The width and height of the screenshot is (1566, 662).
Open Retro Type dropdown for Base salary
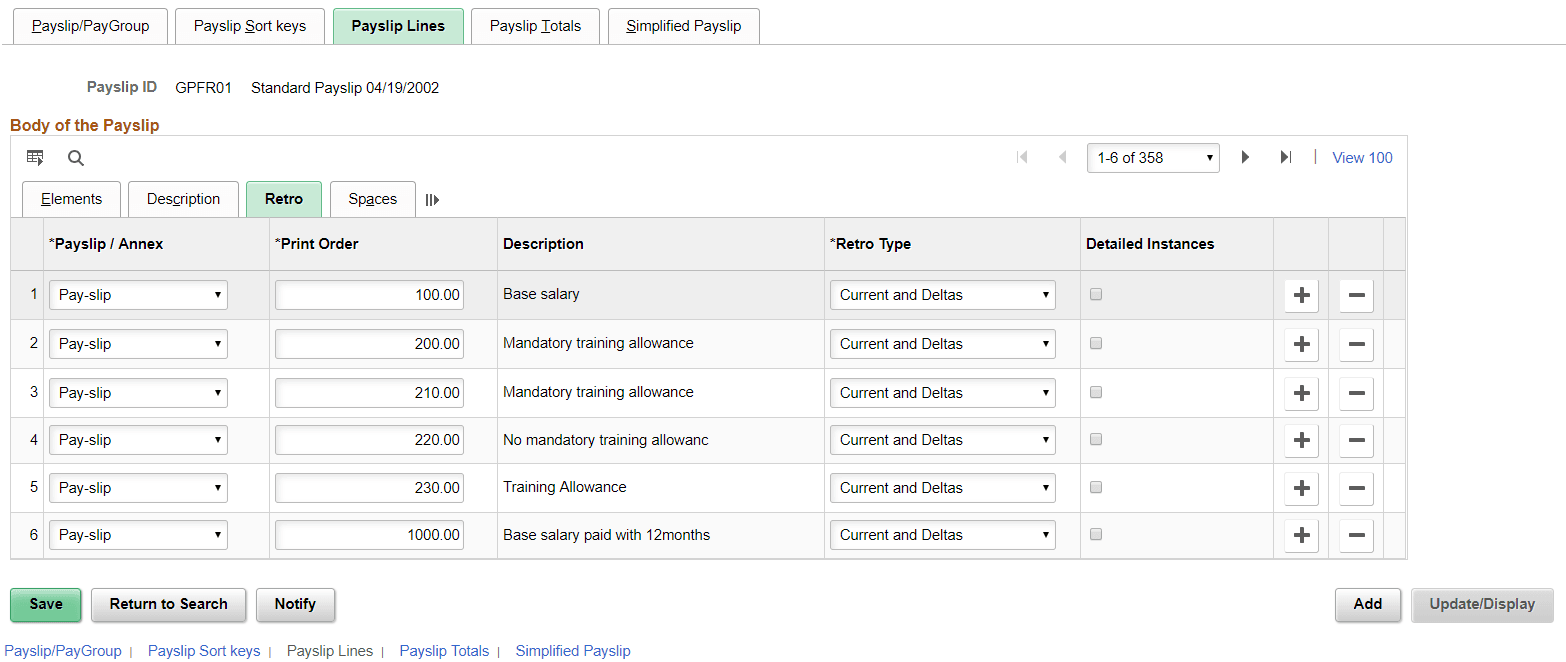point(942,296)
